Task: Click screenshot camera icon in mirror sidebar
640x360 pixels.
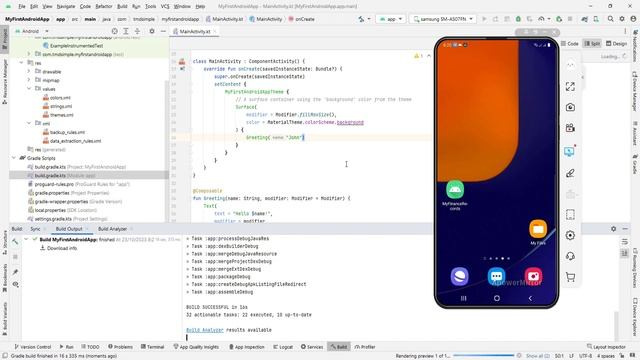Action: (570, 107)
